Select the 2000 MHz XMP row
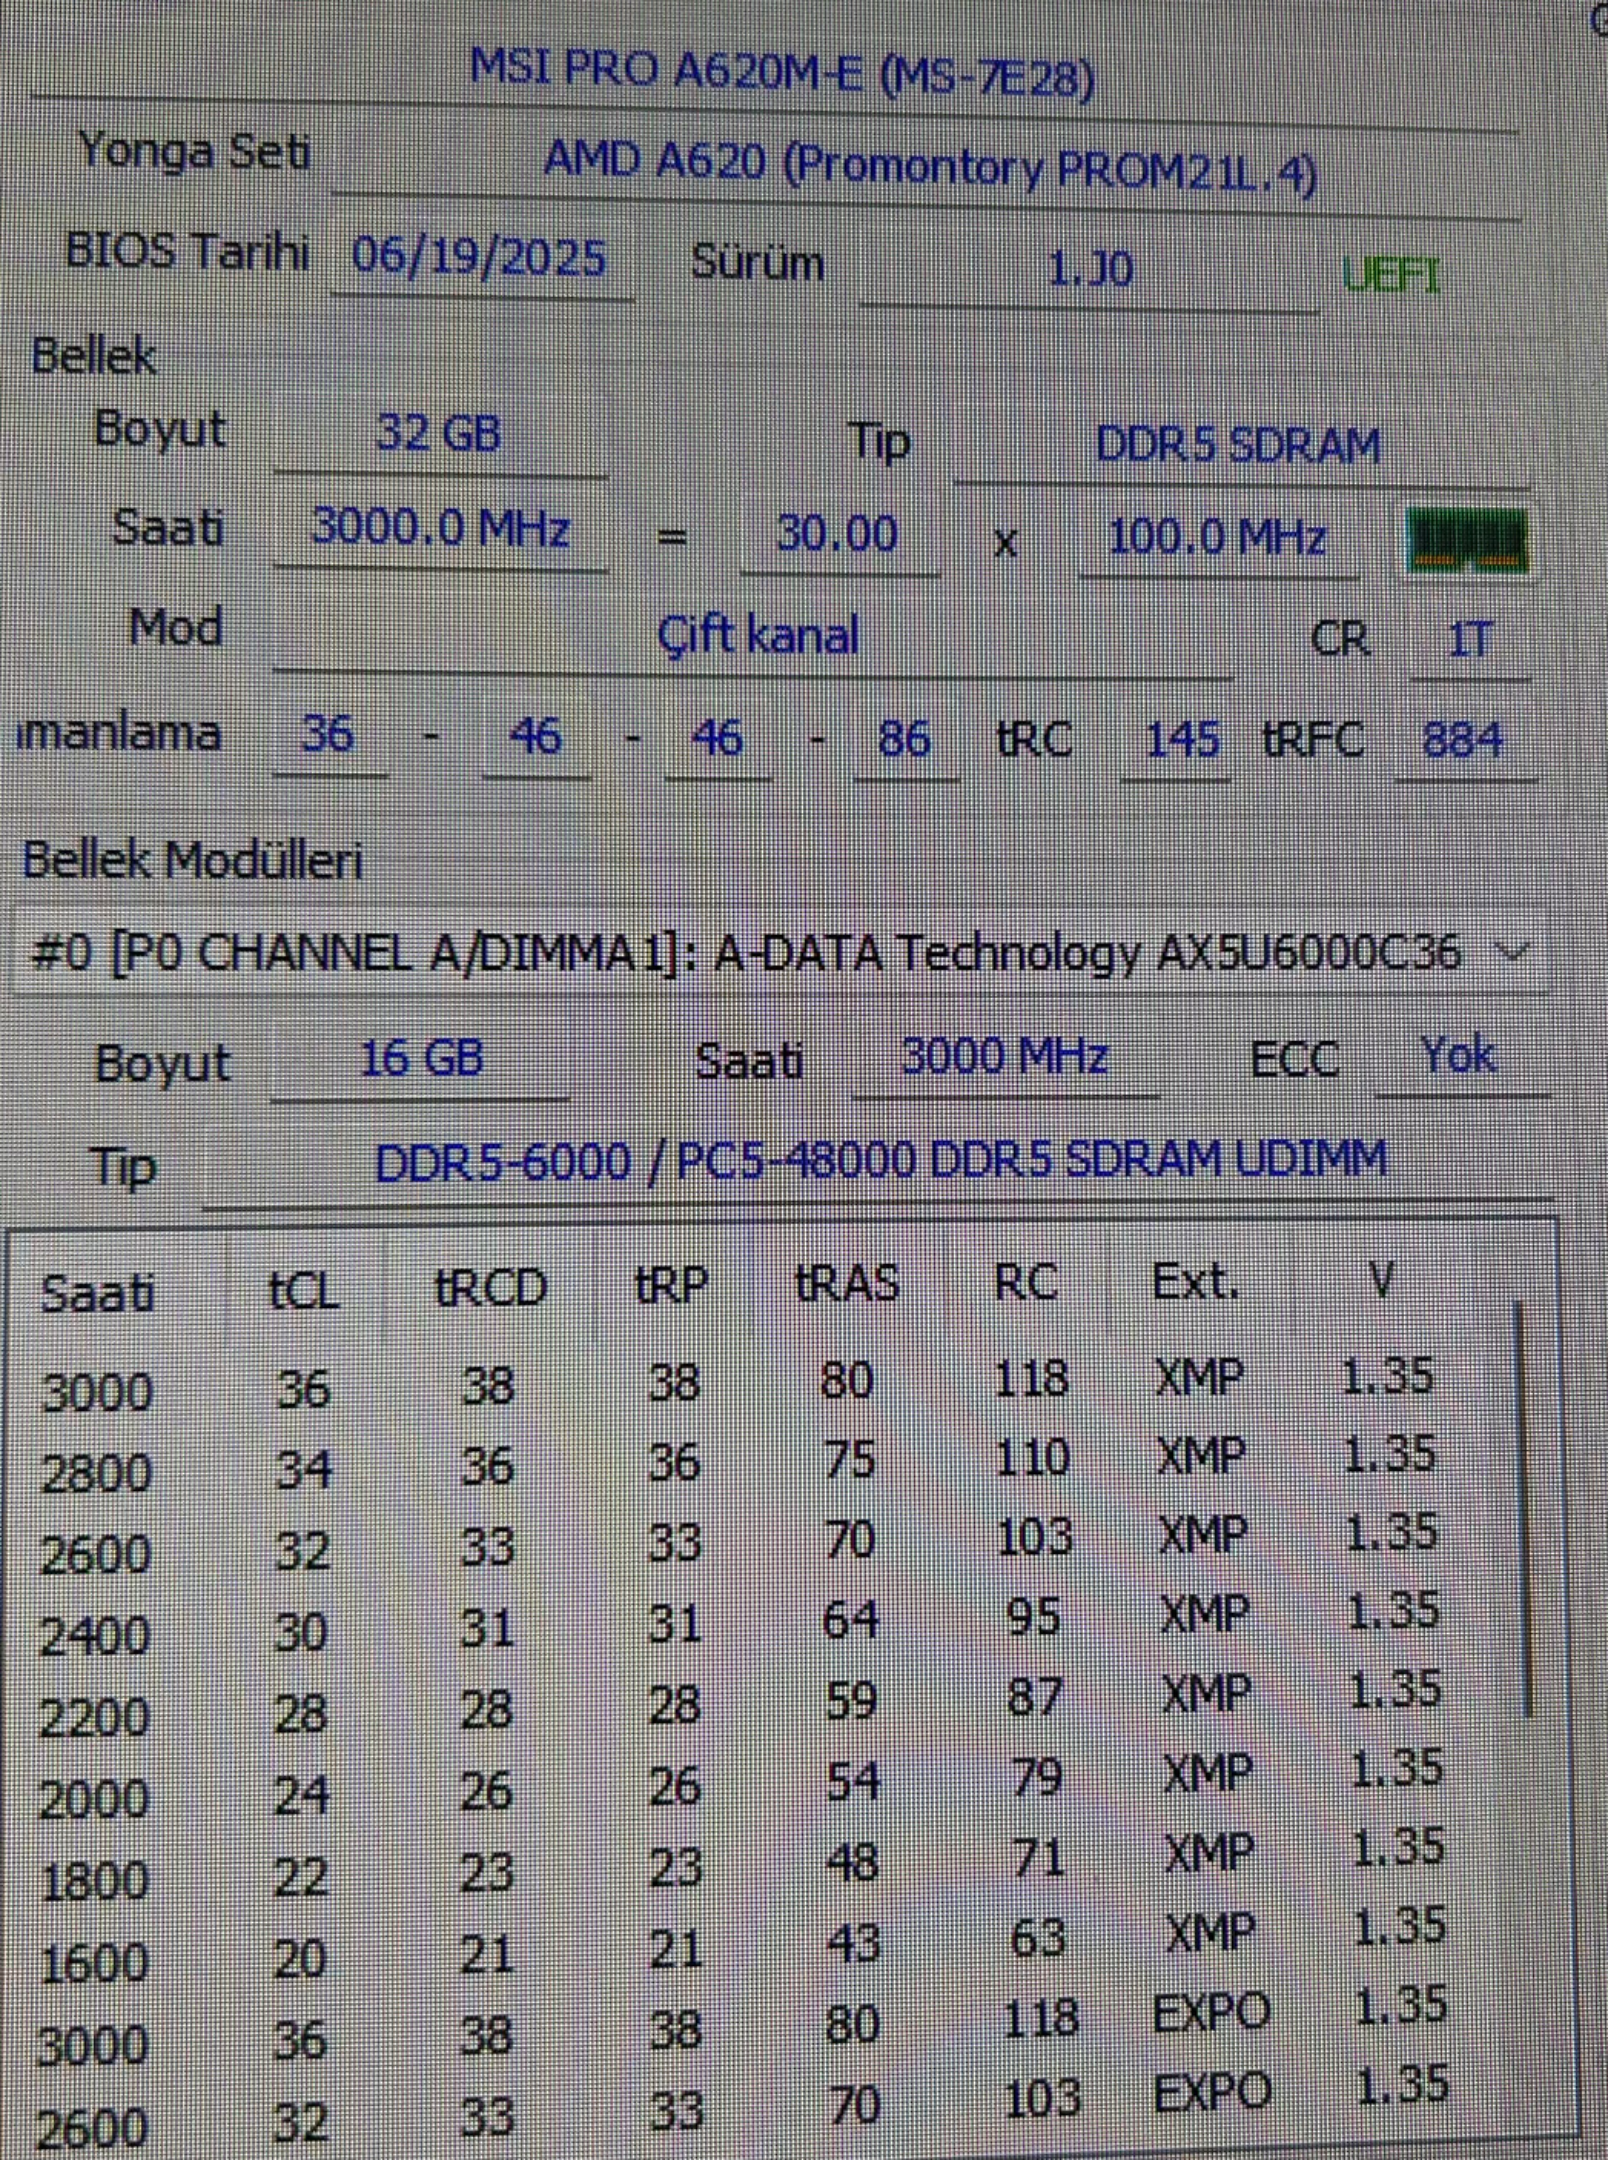1608x2160 pixels. [x=742, y=1783]
